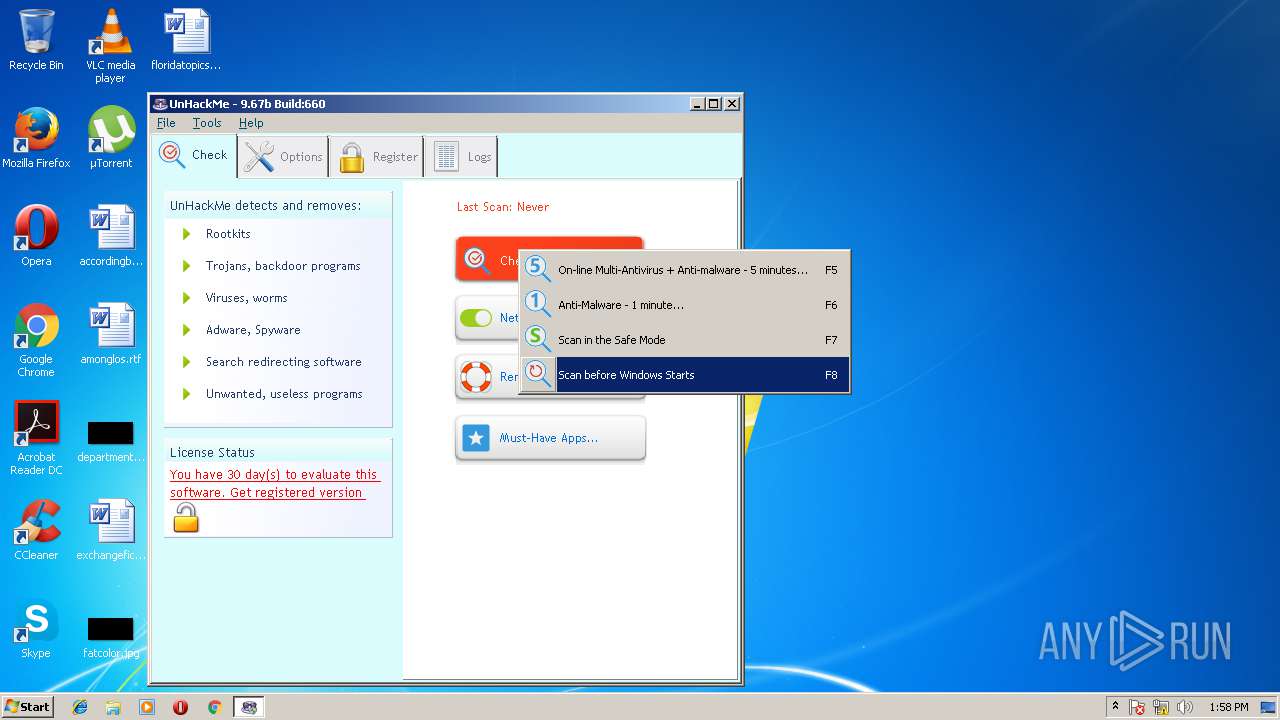The image size is (1280, 720).
Task: Click the Safe Mode S magnifier icon
Action: [538, 339]
